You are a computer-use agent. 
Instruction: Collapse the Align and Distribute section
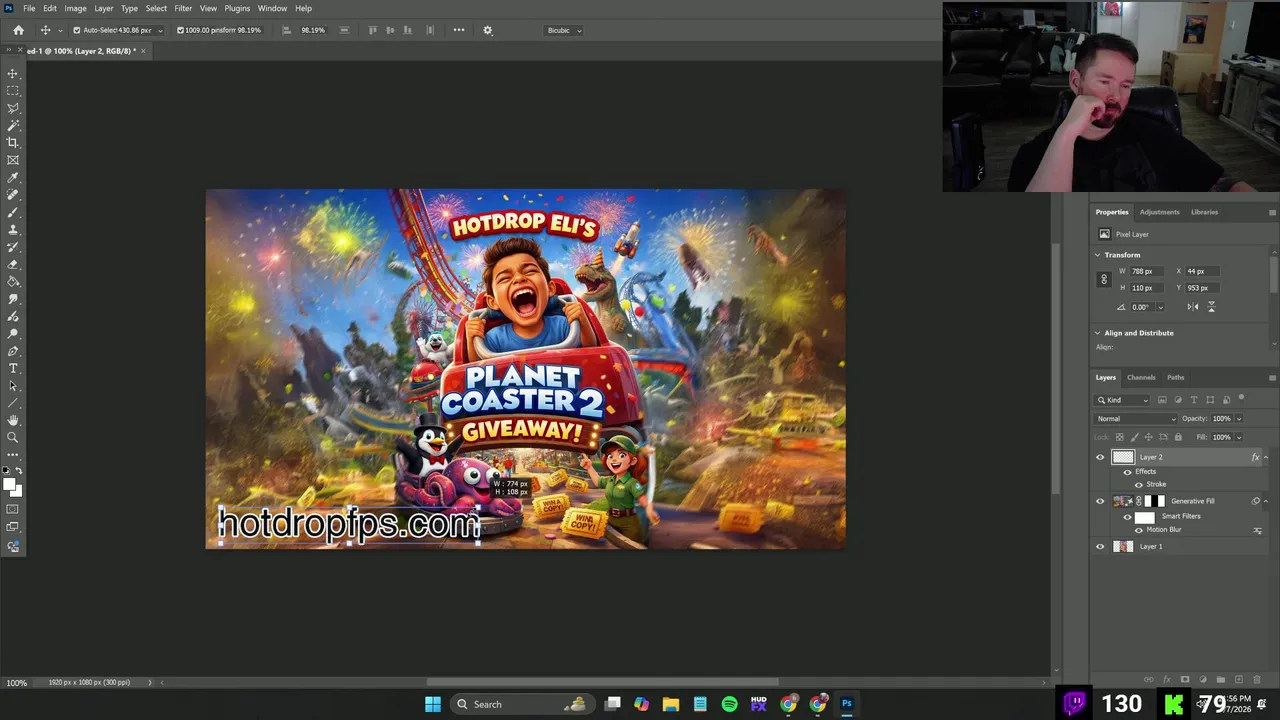(x=1097, y=333)
